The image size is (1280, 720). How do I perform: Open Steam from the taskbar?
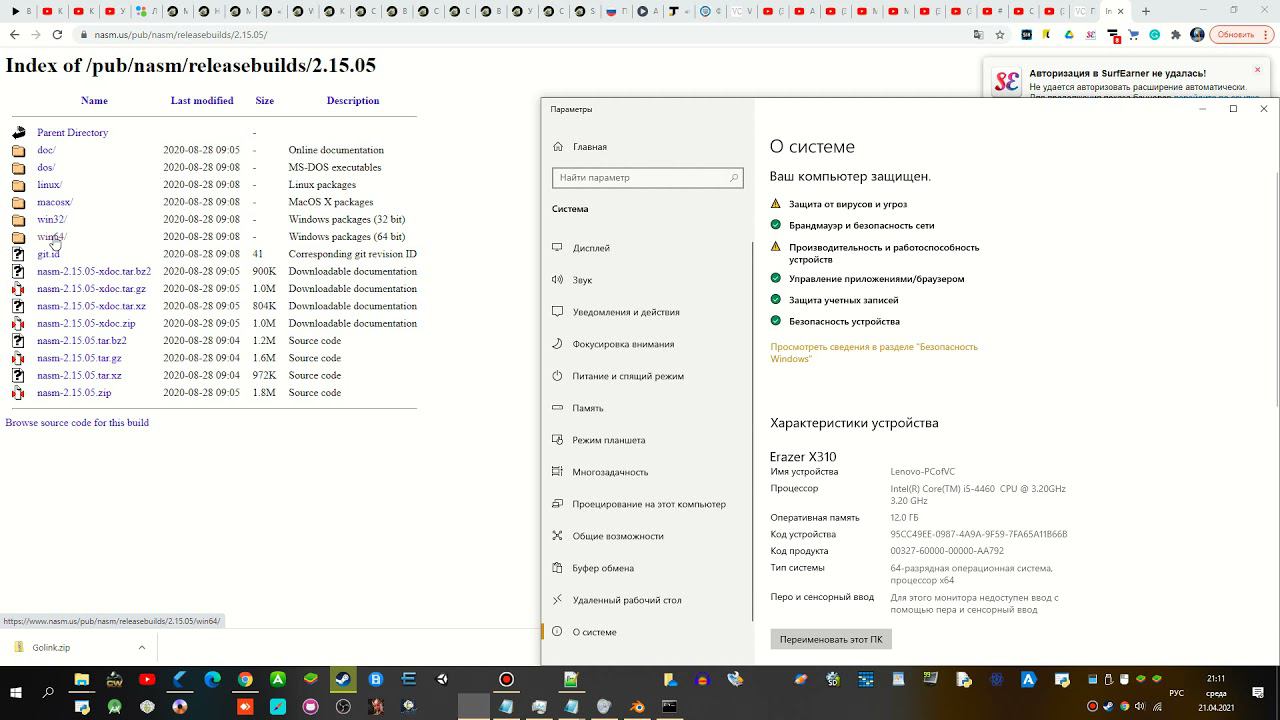[343, 680]
